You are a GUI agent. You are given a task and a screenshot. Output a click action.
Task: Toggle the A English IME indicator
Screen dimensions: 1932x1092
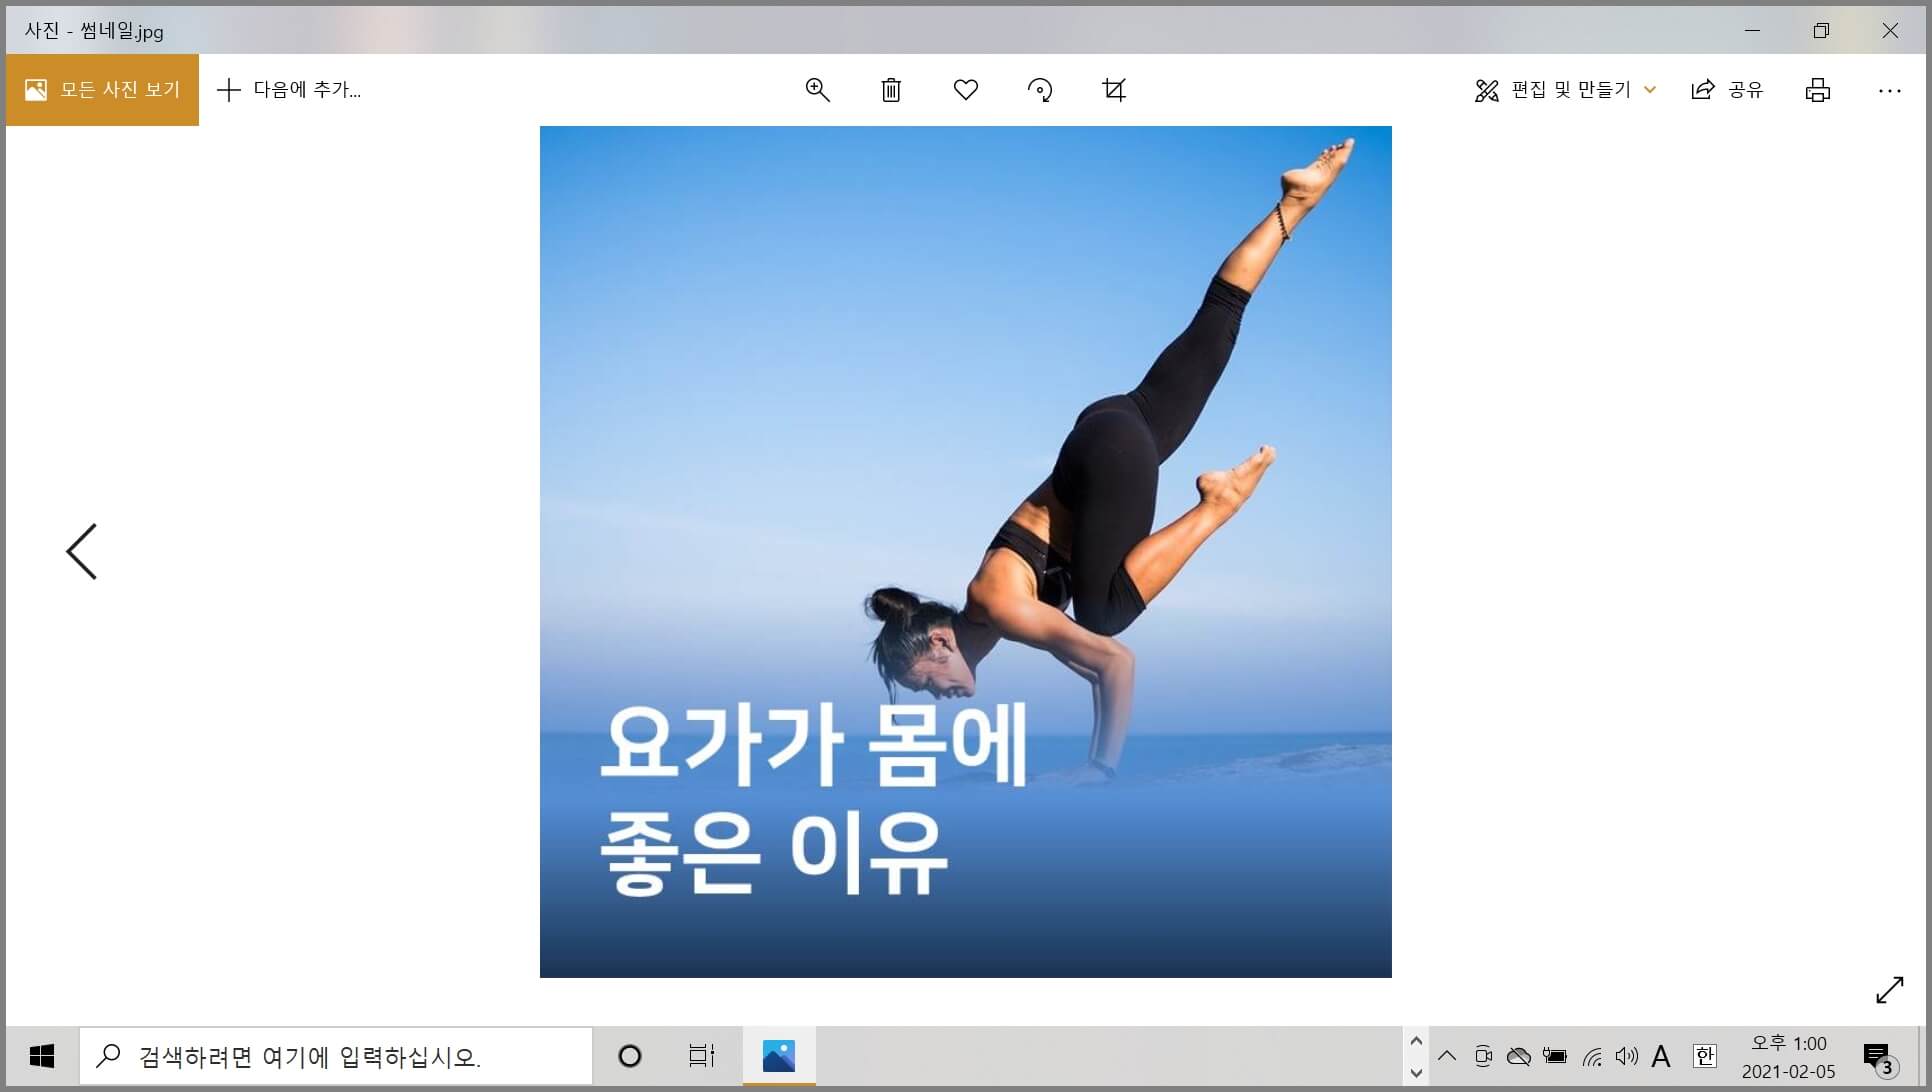pos(1661,1056)
